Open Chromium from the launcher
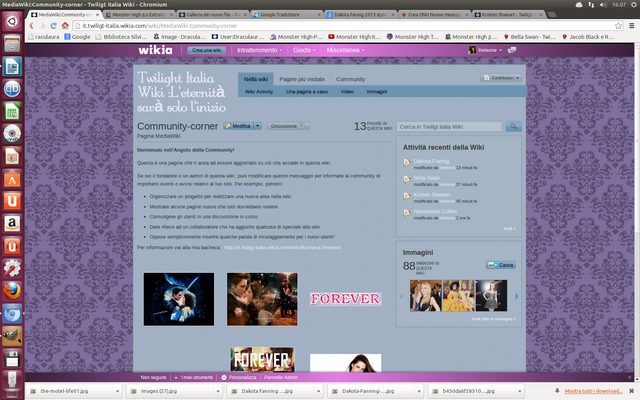Viewport: 640px width, 400px height. click(12, 313)
